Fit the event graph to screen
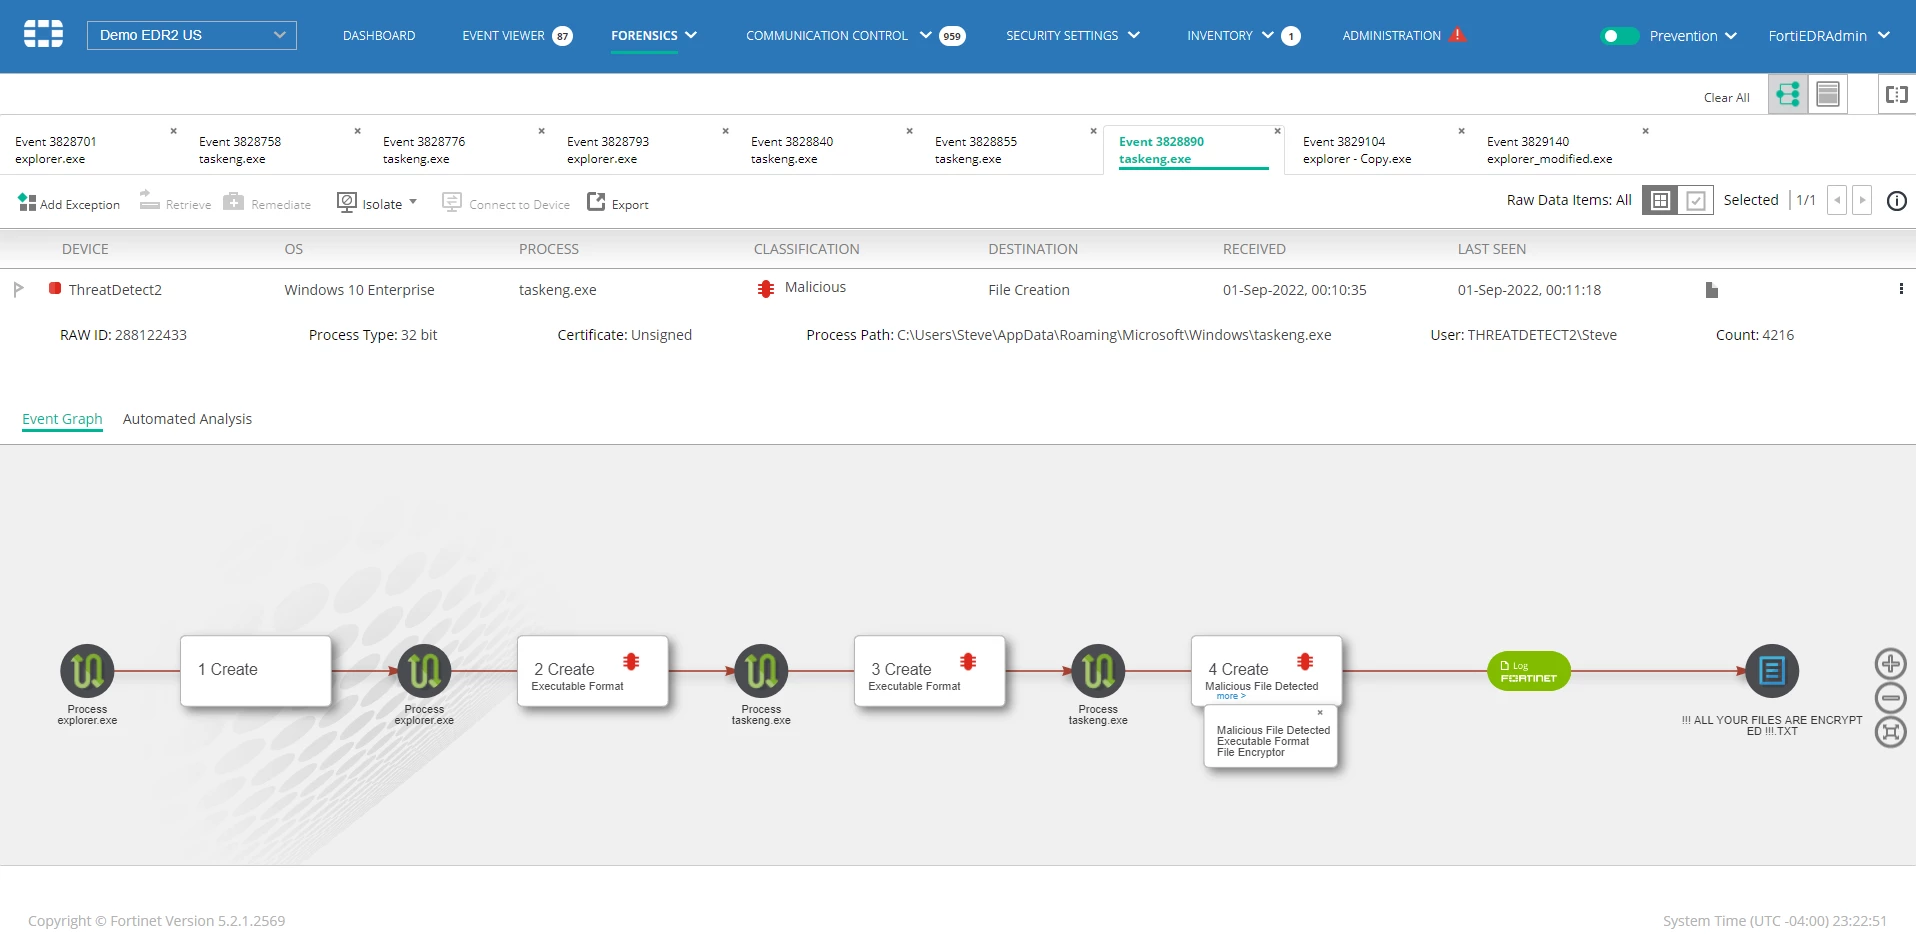 1890,732
